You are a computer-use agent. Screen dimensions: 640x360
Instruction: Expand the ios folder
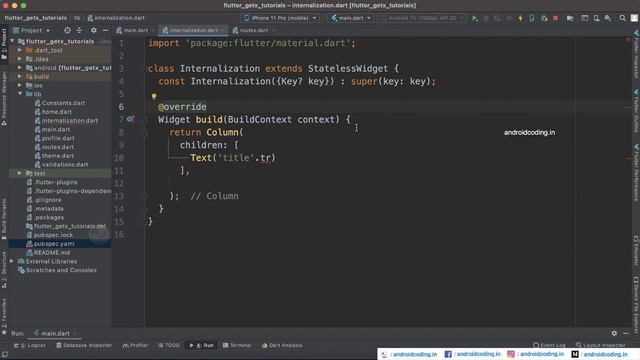point(20,85)
